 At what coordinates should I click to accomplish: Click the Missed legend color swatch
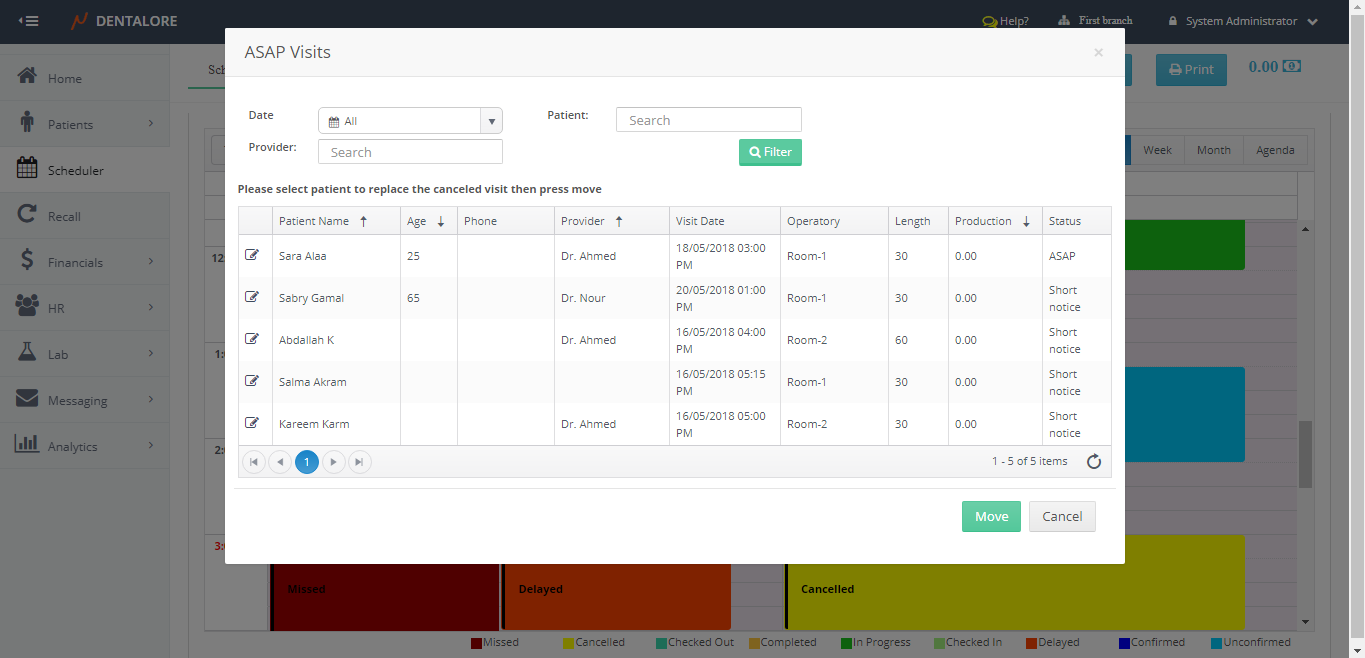476,643
